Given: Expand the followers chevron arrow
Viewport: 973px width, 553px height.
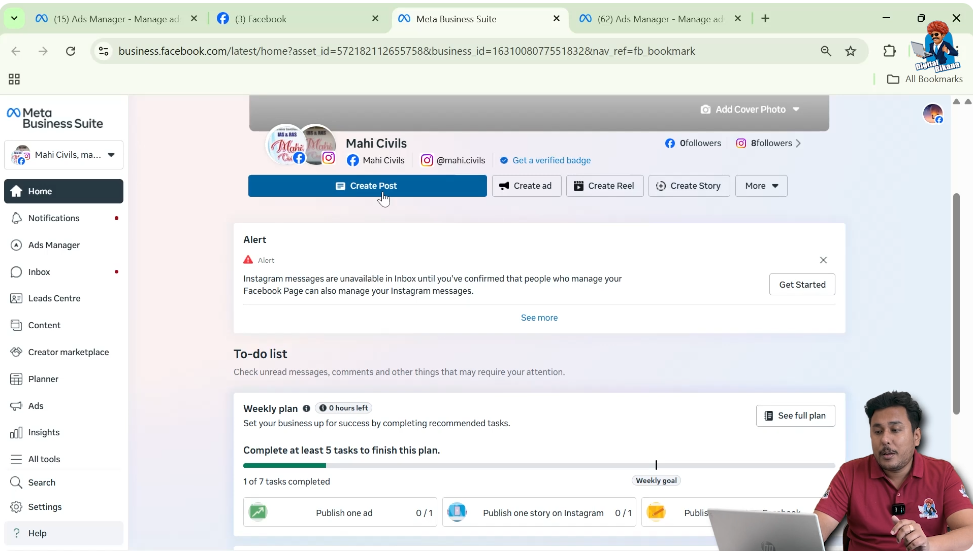Looking at the screenshot, I should coord(798,143).
